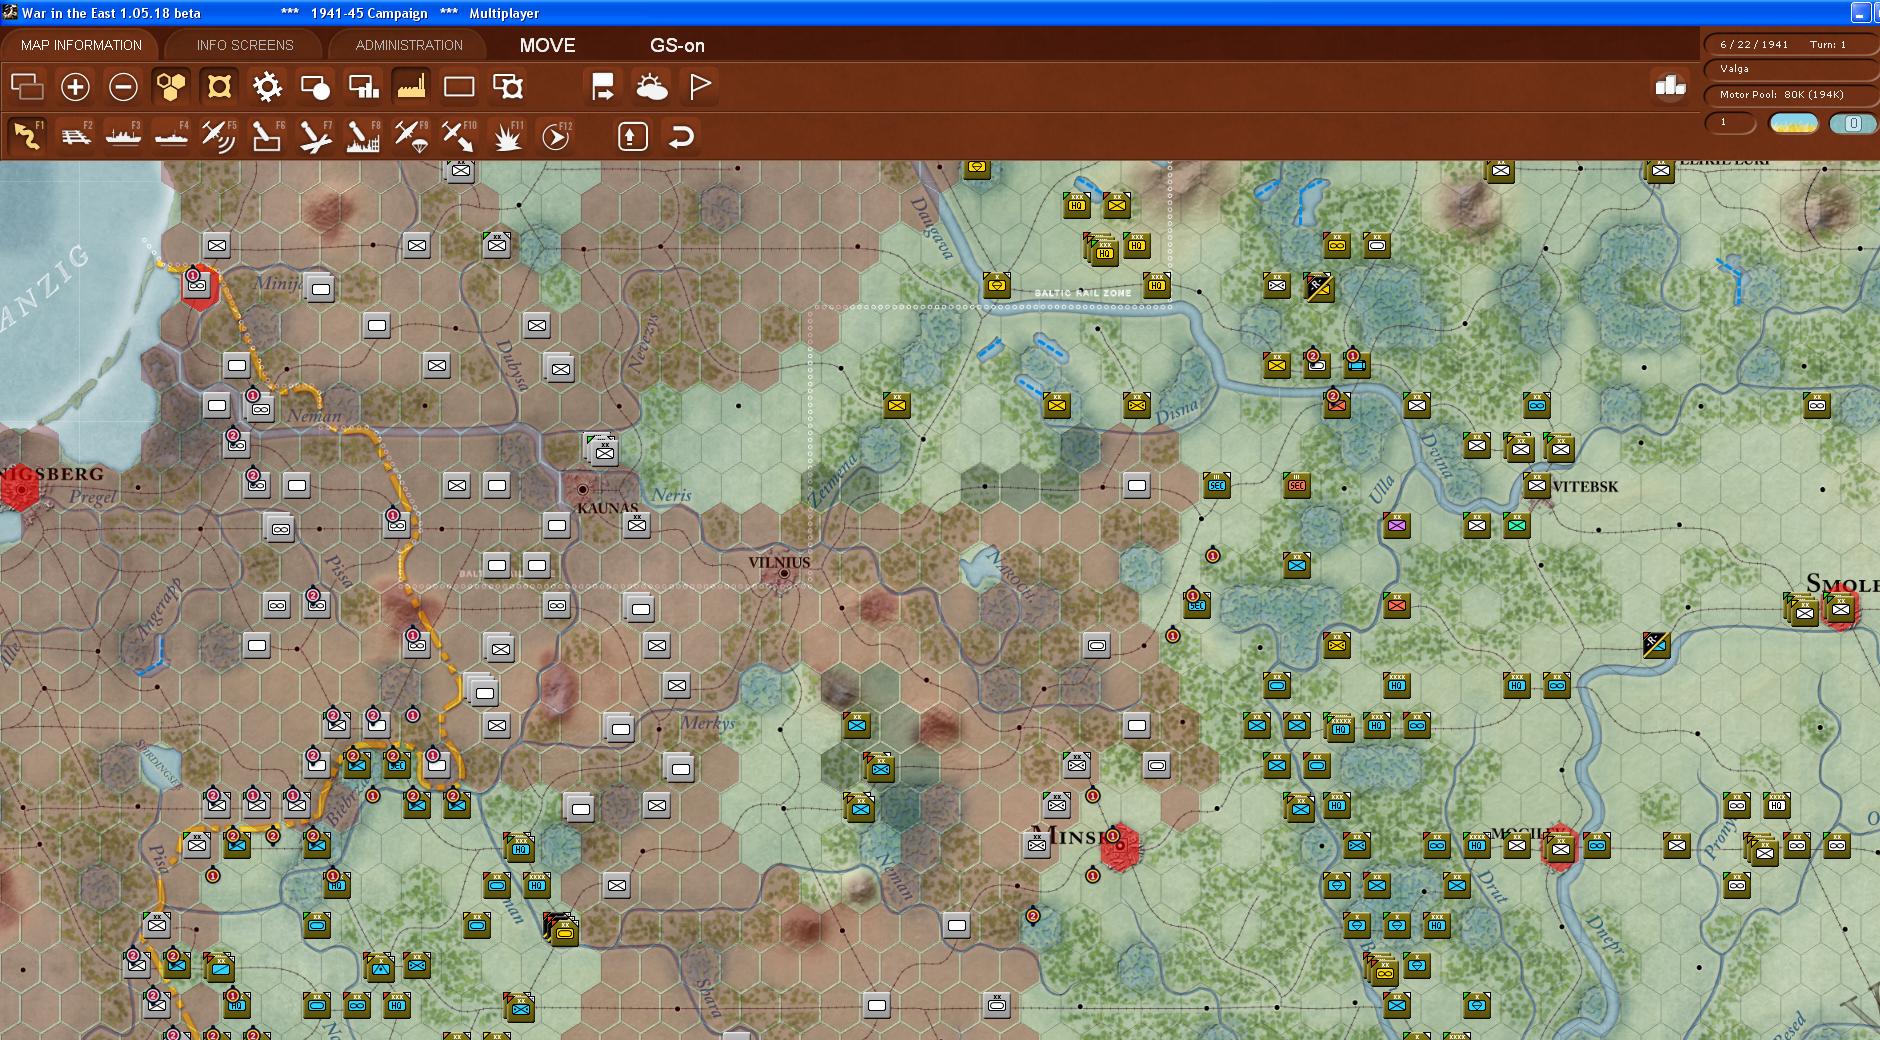Click the small field showing 1
The image size is (1880, 1040).
[x=1730, y=123]
